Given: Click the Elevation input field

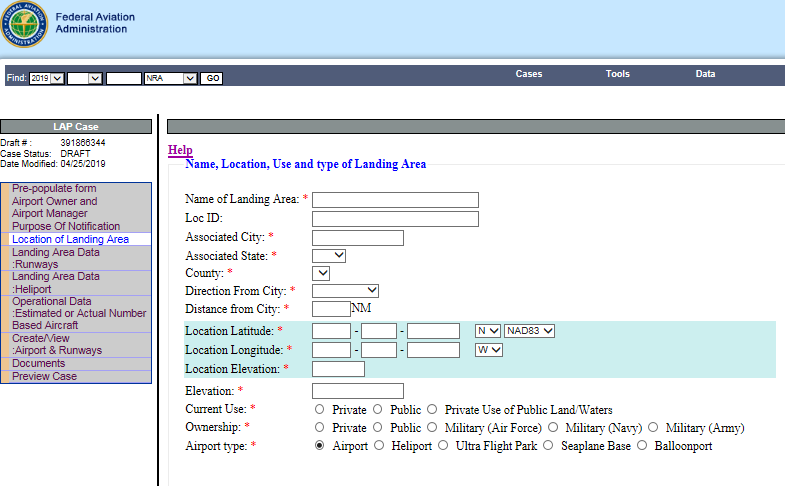Looking at the screenshot, I should (357, 391).
